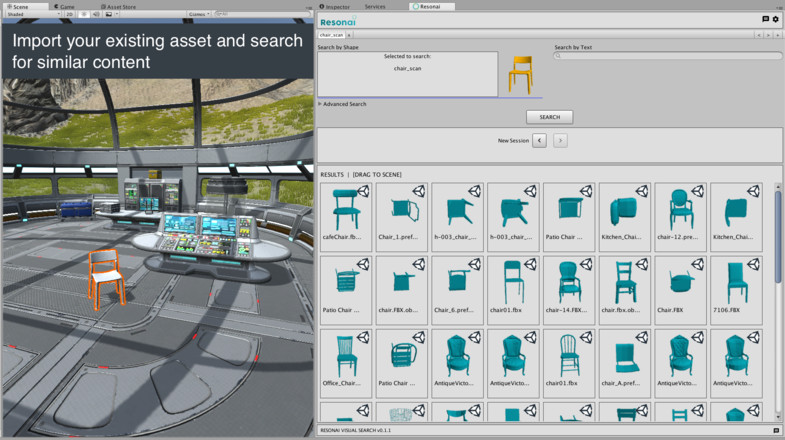Image resolution: width=785 pixels, height=440 pixels.
Task: Click the Unity badge on the cafeChair result
Action: 363,191
